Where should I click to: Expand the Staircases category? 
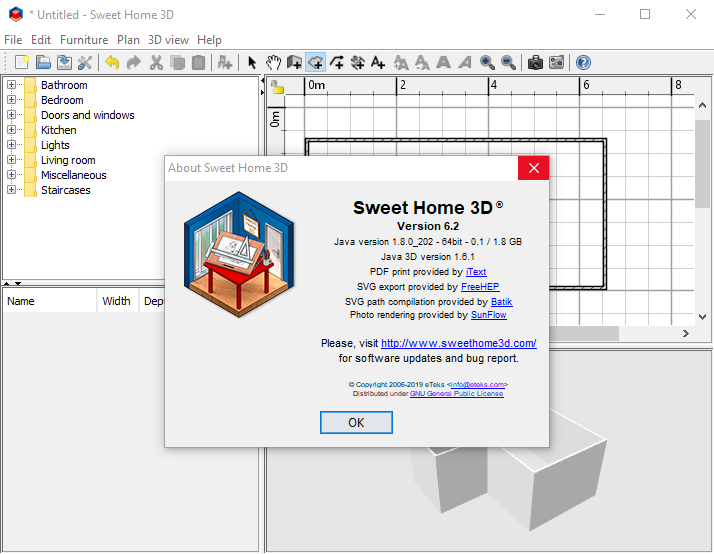click(x=11, y=190)
